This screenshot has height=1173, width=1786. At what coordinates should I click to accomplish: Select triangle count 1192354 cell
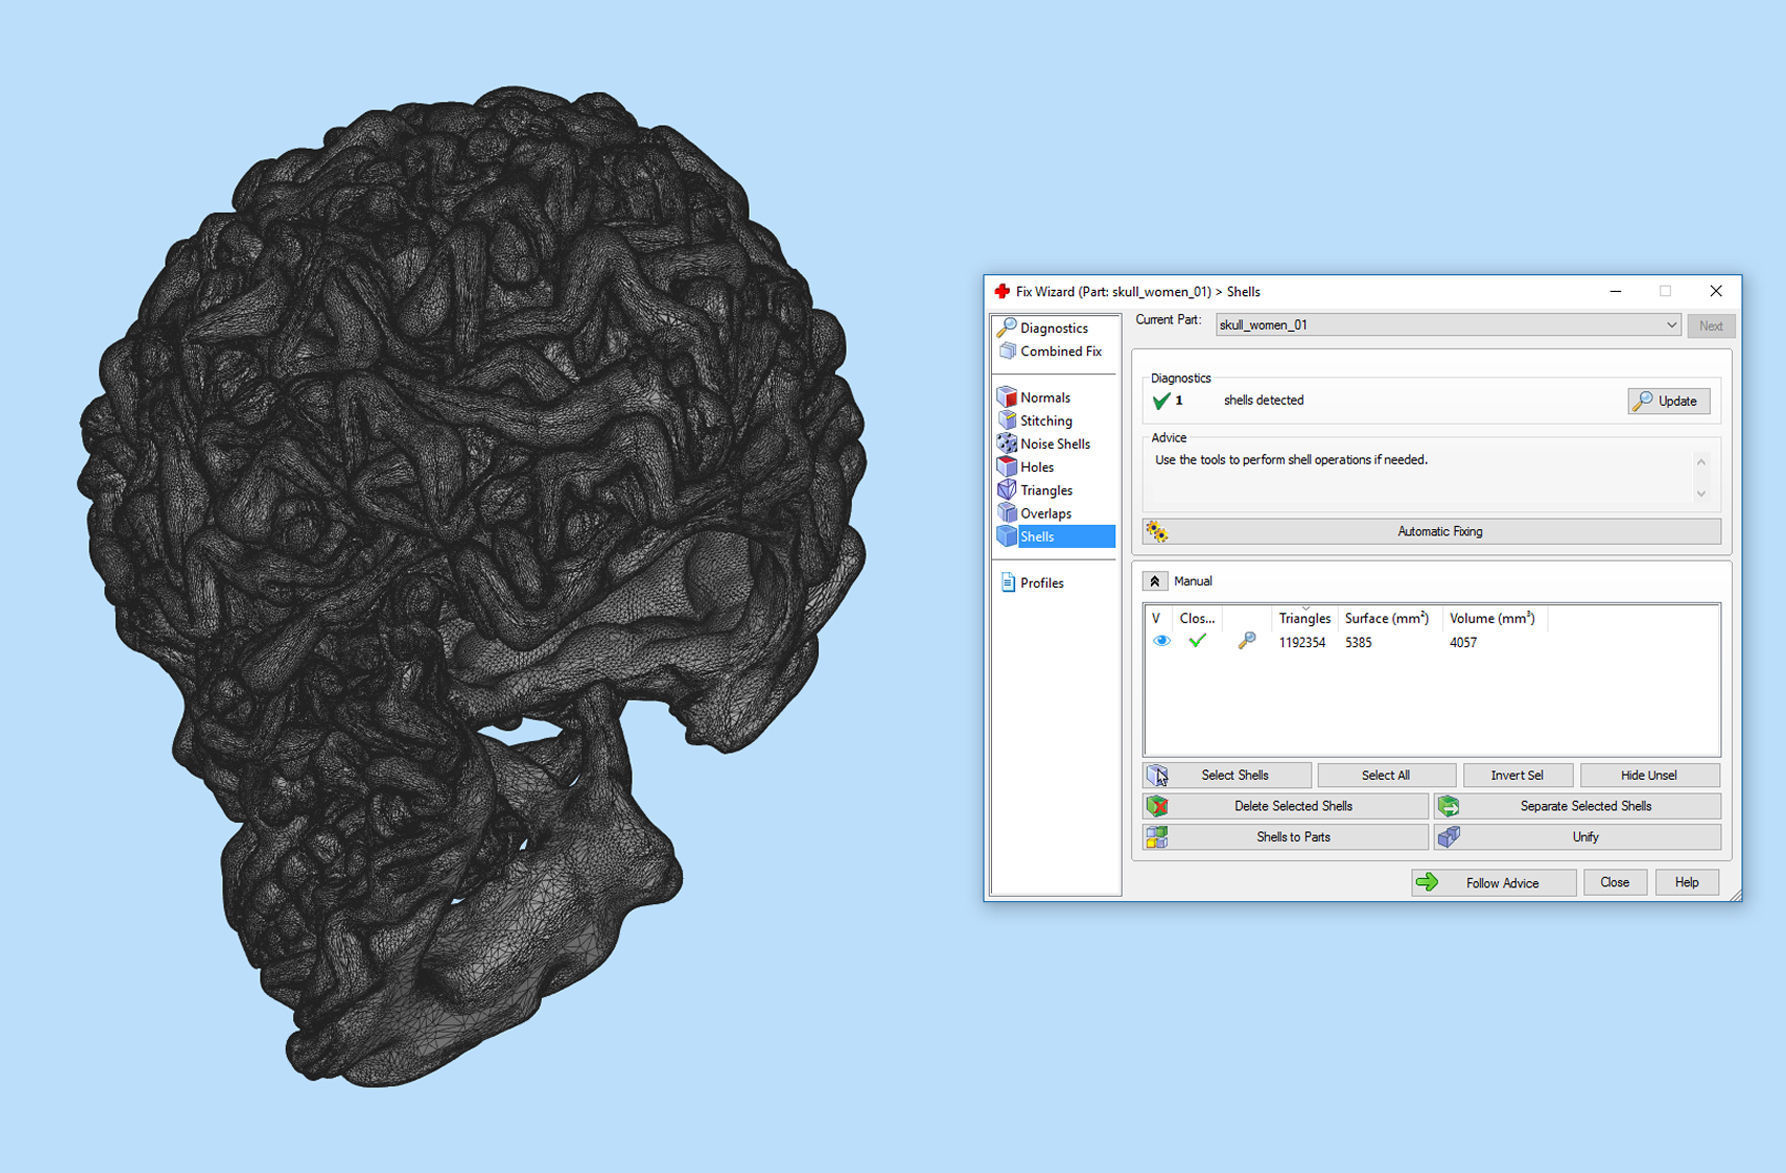tap(1302, 642)
